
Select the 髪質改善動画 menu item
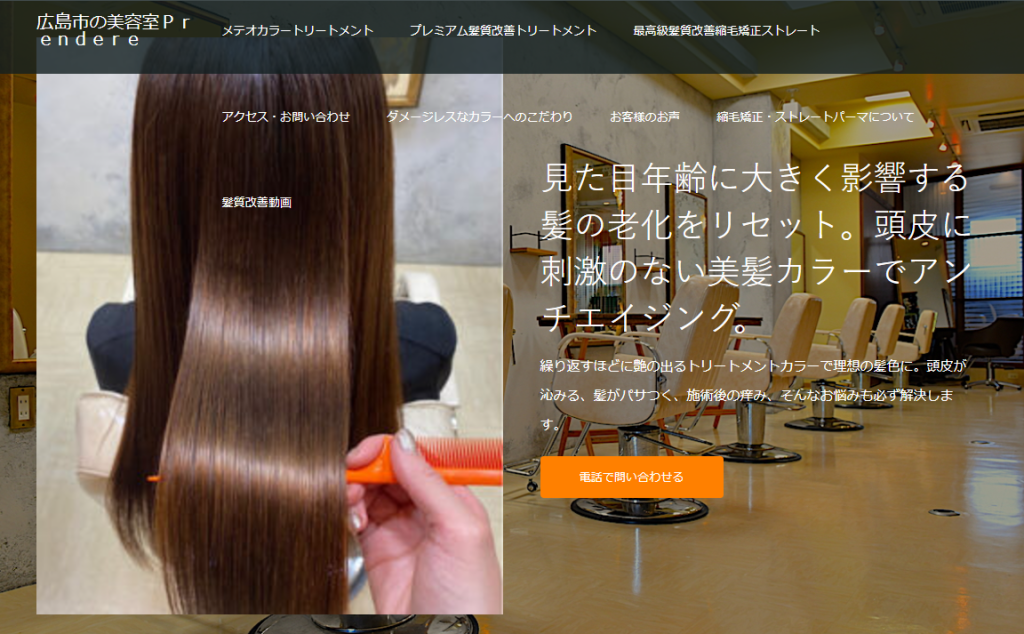(x=256, y=202)
